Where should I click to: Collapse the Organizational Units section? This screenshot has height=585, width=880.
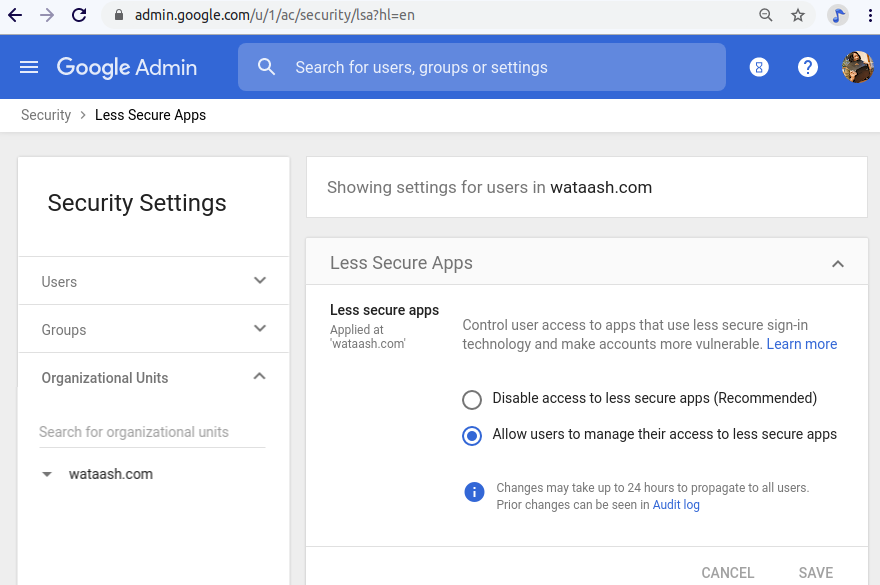tap(260, 377)
